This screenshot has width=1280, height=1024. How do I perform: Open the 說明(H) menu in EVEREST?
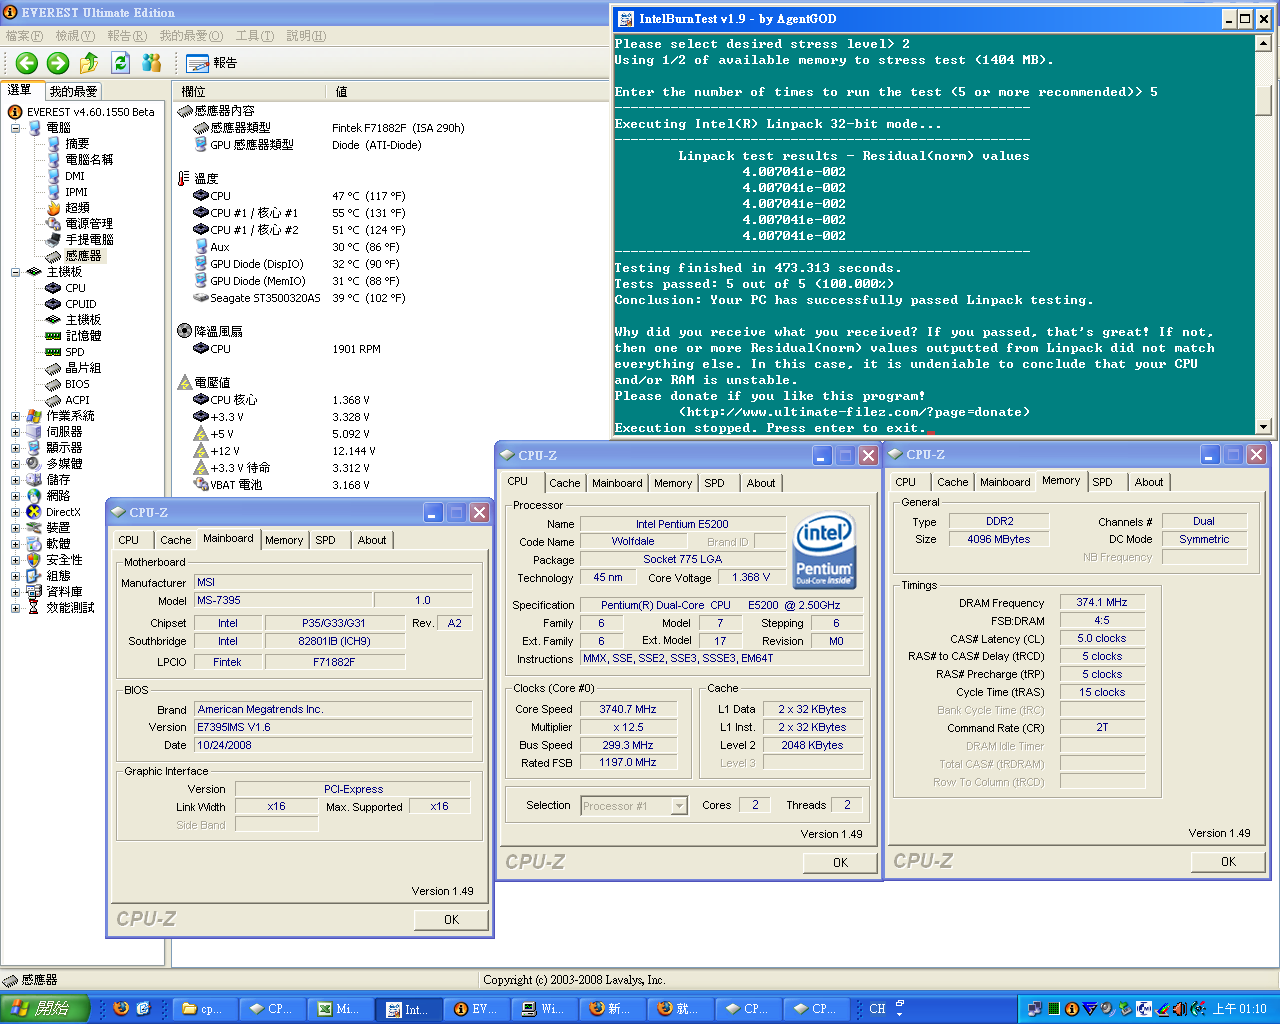[306, 36]
